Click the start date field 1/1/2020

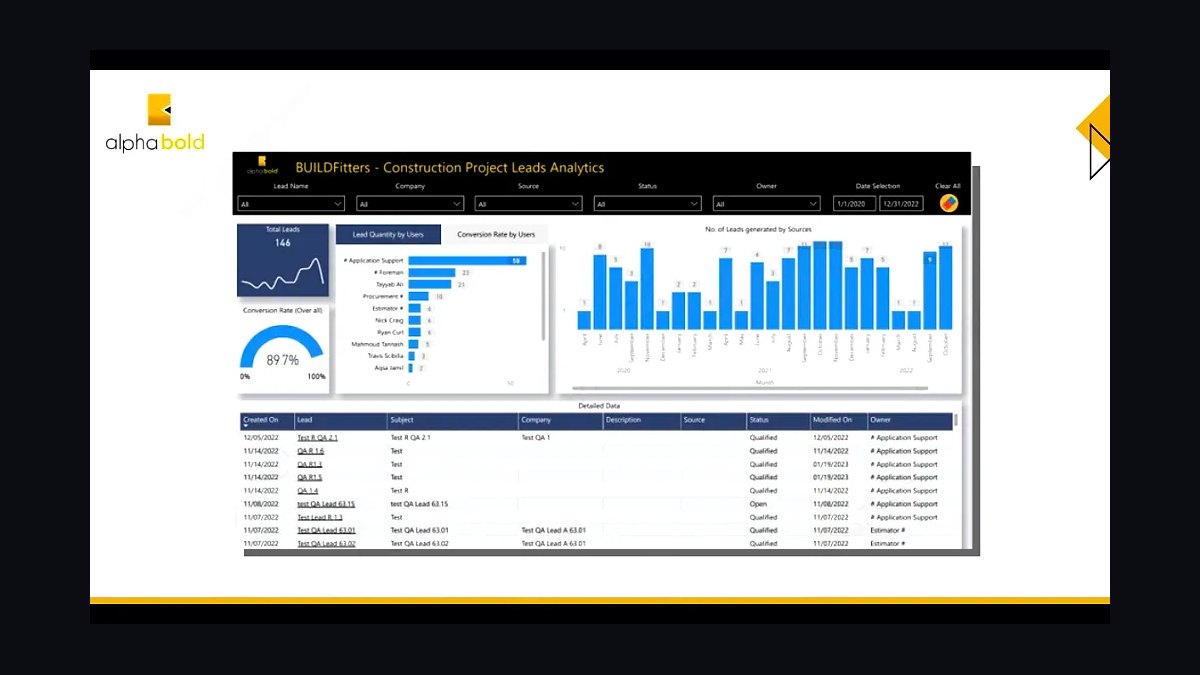(x=855, y=204)
